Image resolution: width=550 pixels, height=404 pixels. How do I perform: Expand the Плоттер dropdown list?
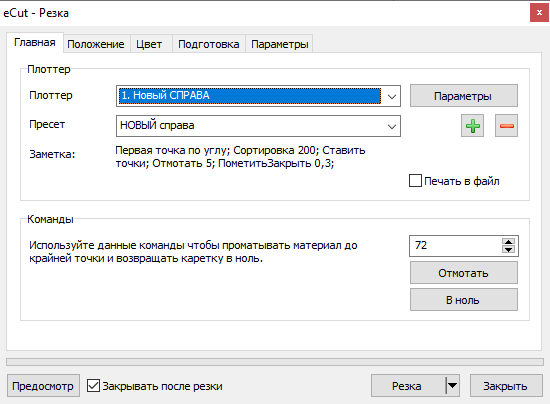click(392, 96)
